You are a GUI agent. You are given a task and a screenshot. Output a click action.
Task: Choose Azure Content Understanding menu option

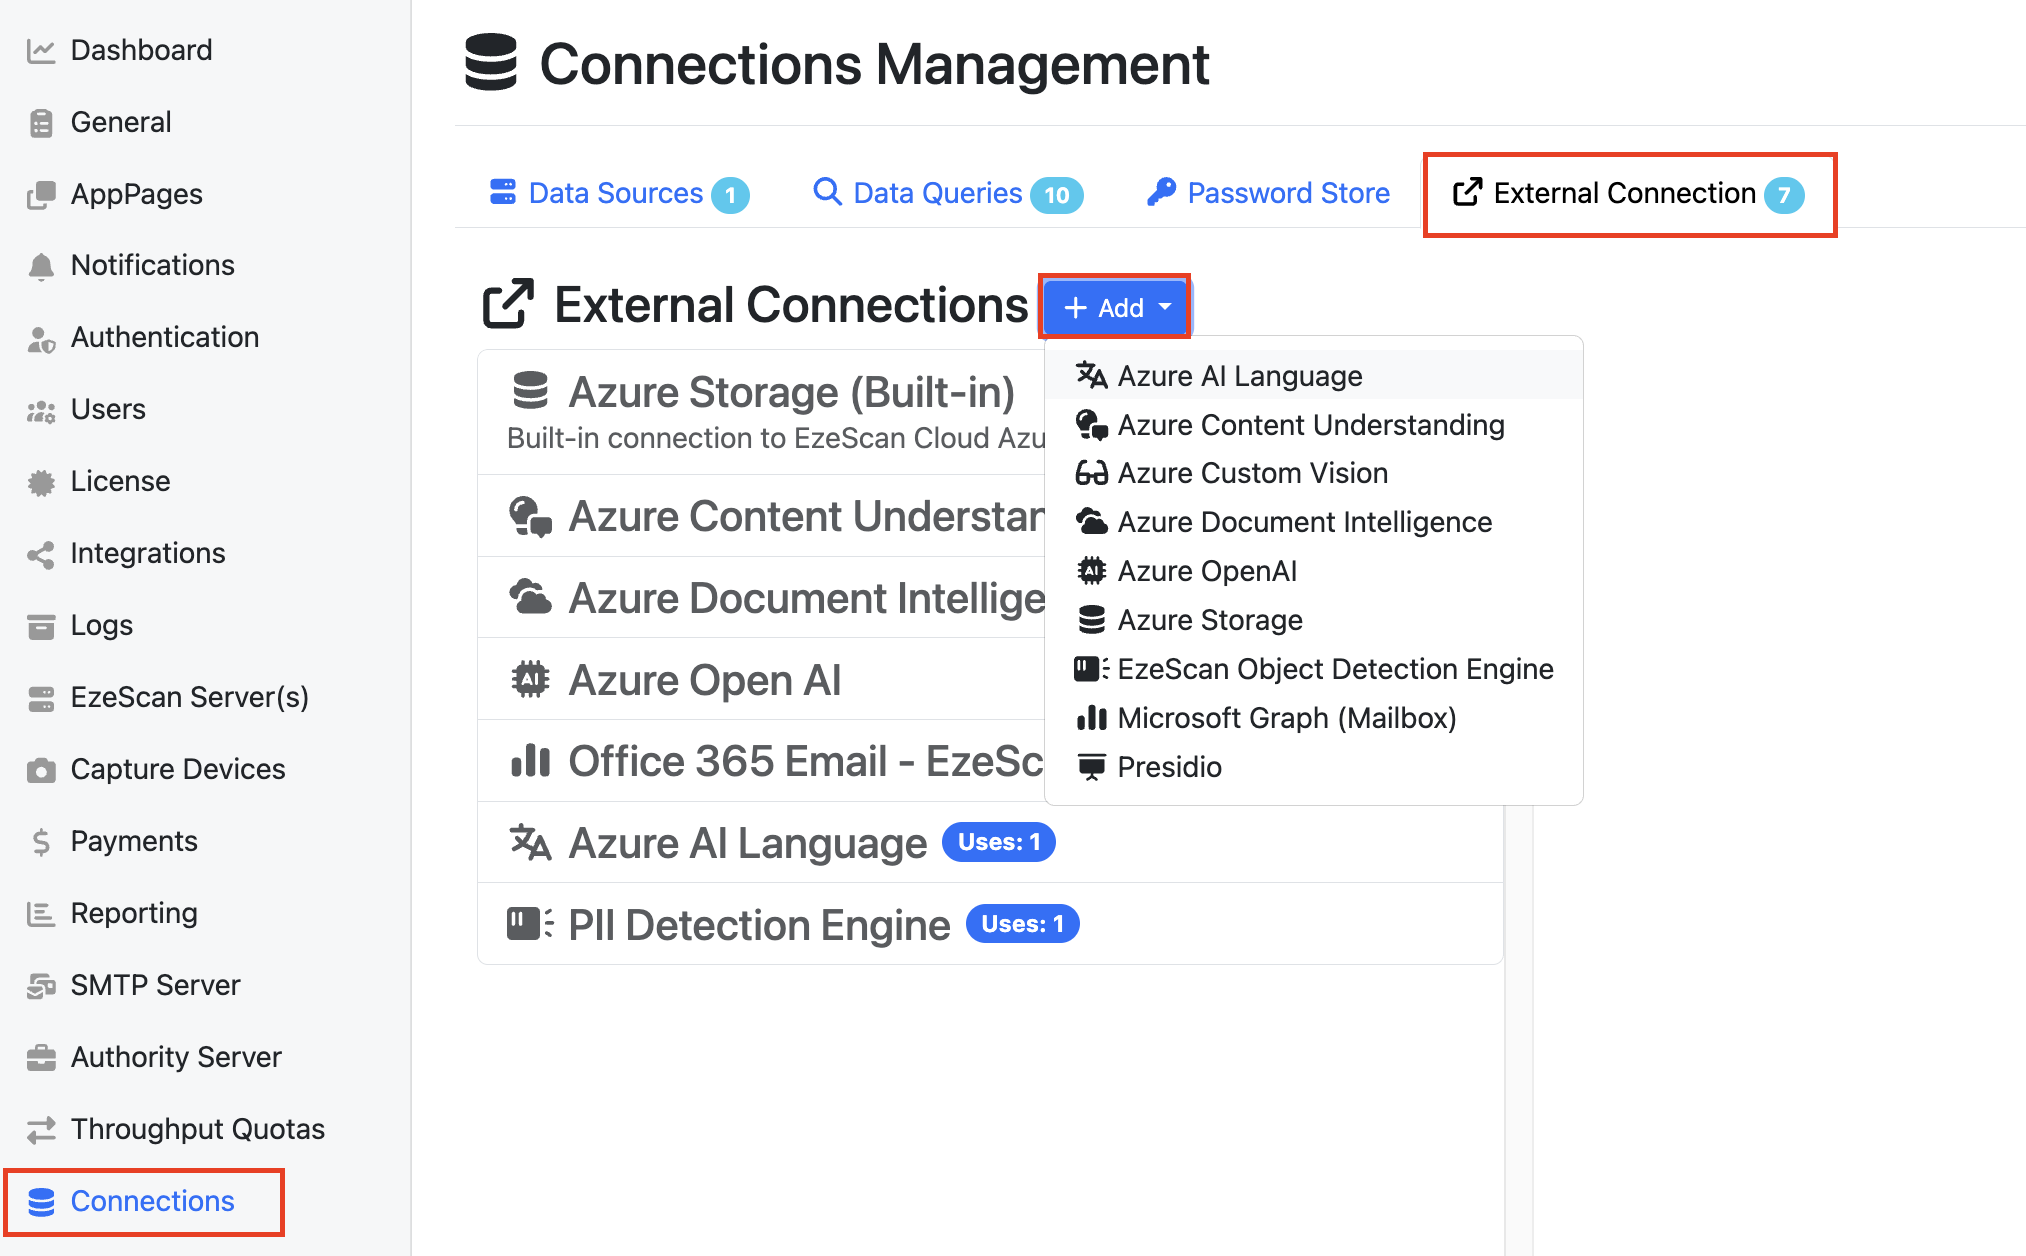click(1313, 425)
